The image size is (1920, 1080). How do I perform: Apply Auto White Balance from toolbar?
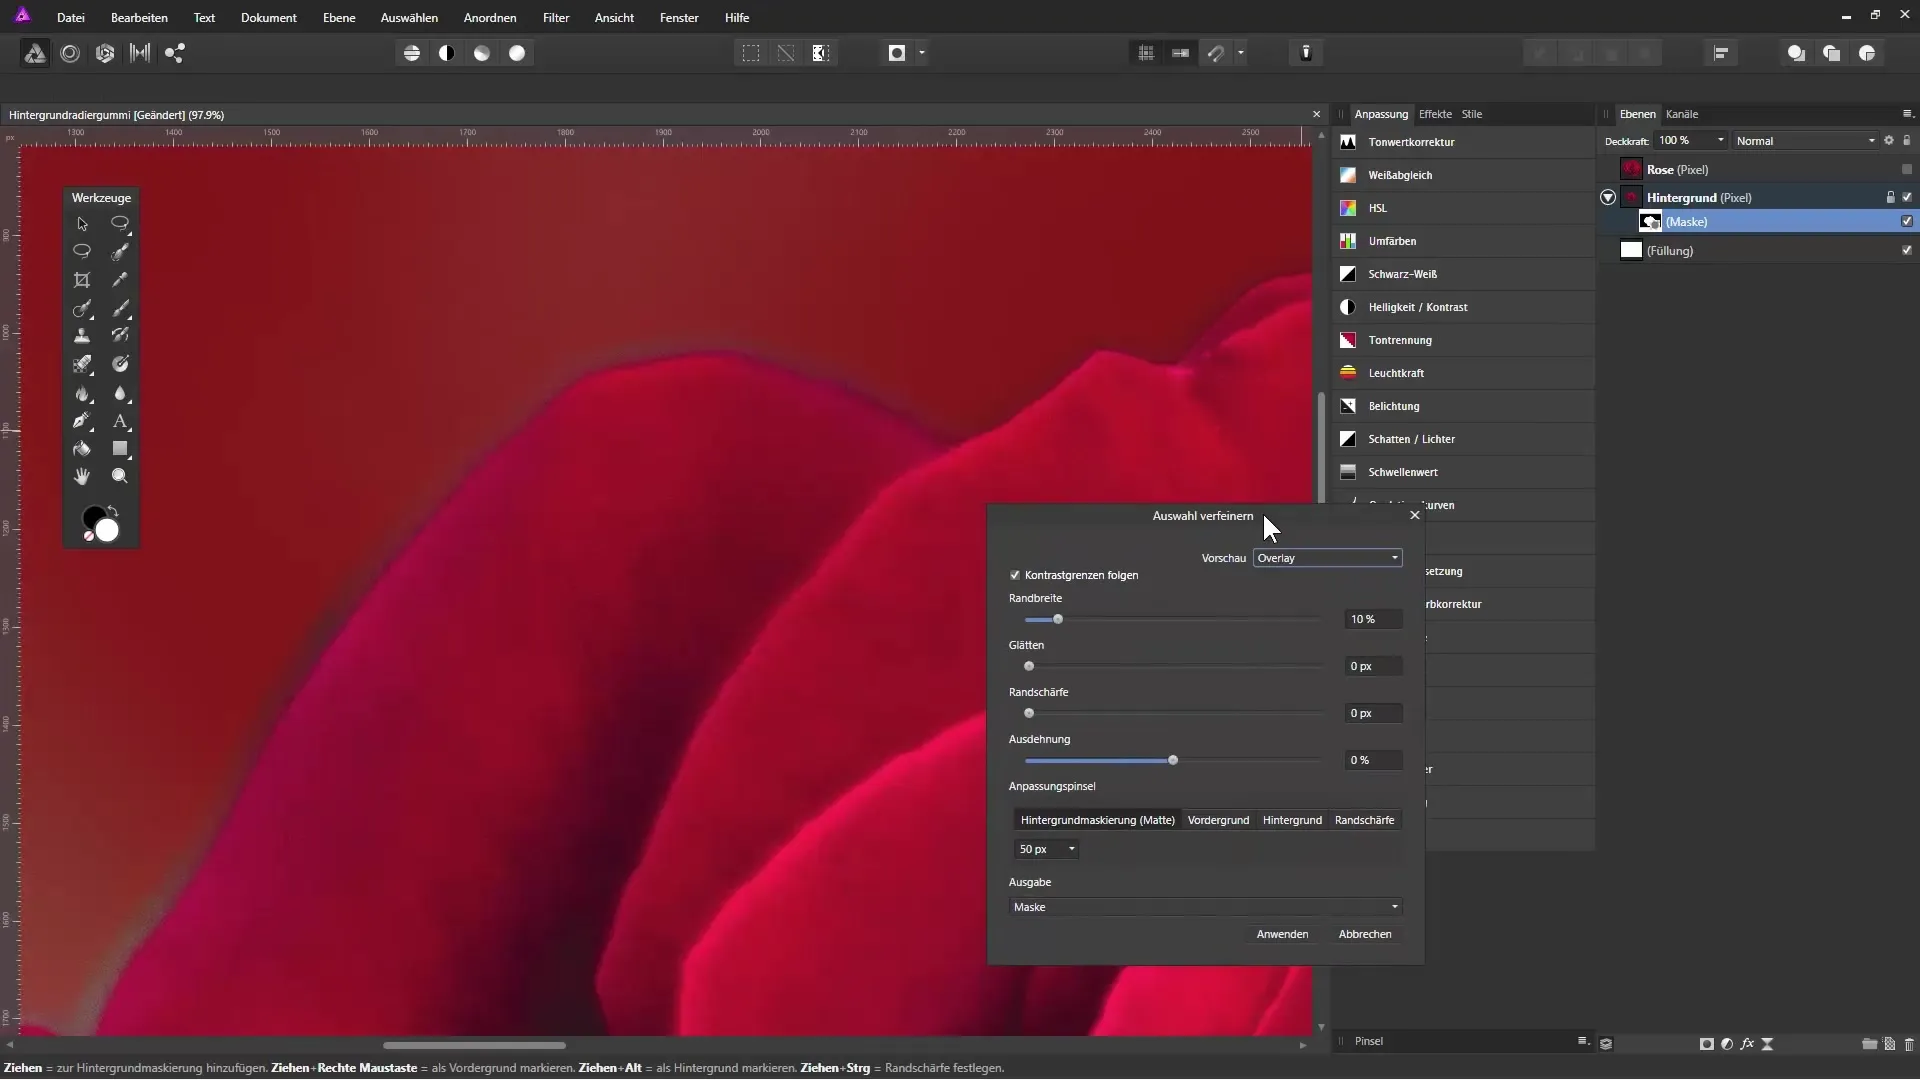(x=517, y=53)
